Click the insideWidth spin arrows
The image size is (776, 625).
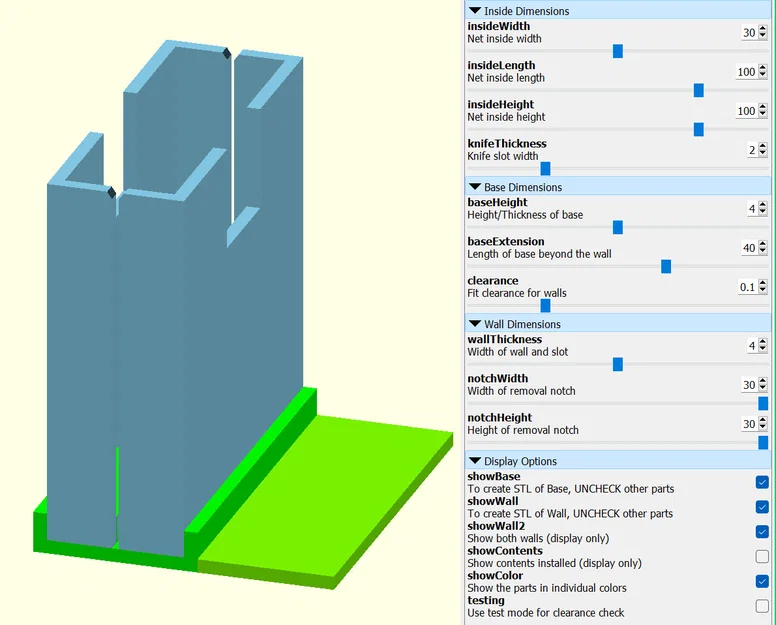coord(763,33)
